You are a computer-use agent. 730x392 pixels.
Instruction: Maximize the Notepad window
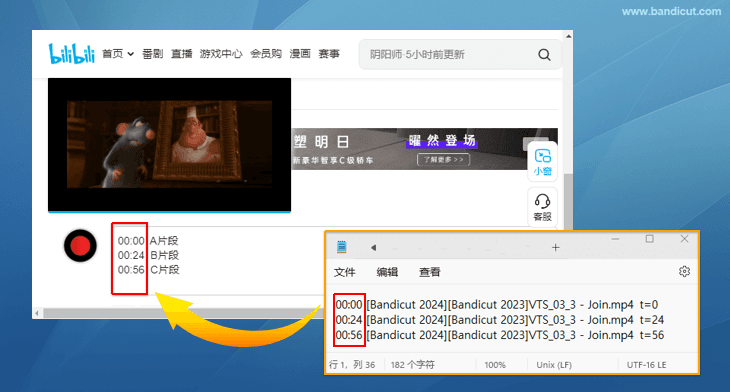click(x=649, y=239)
